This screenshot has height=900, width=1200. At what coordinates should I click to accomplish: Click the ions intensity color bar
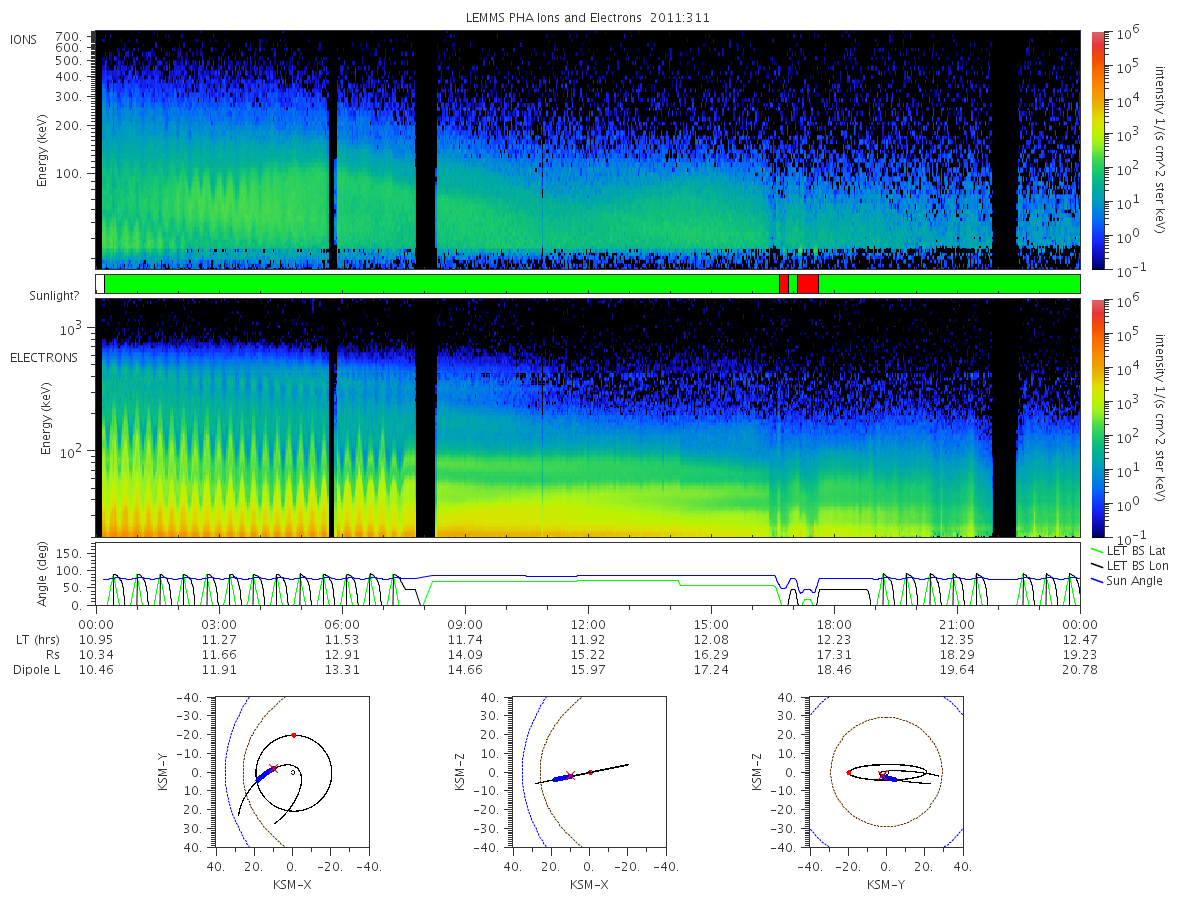click(1098, 150)
